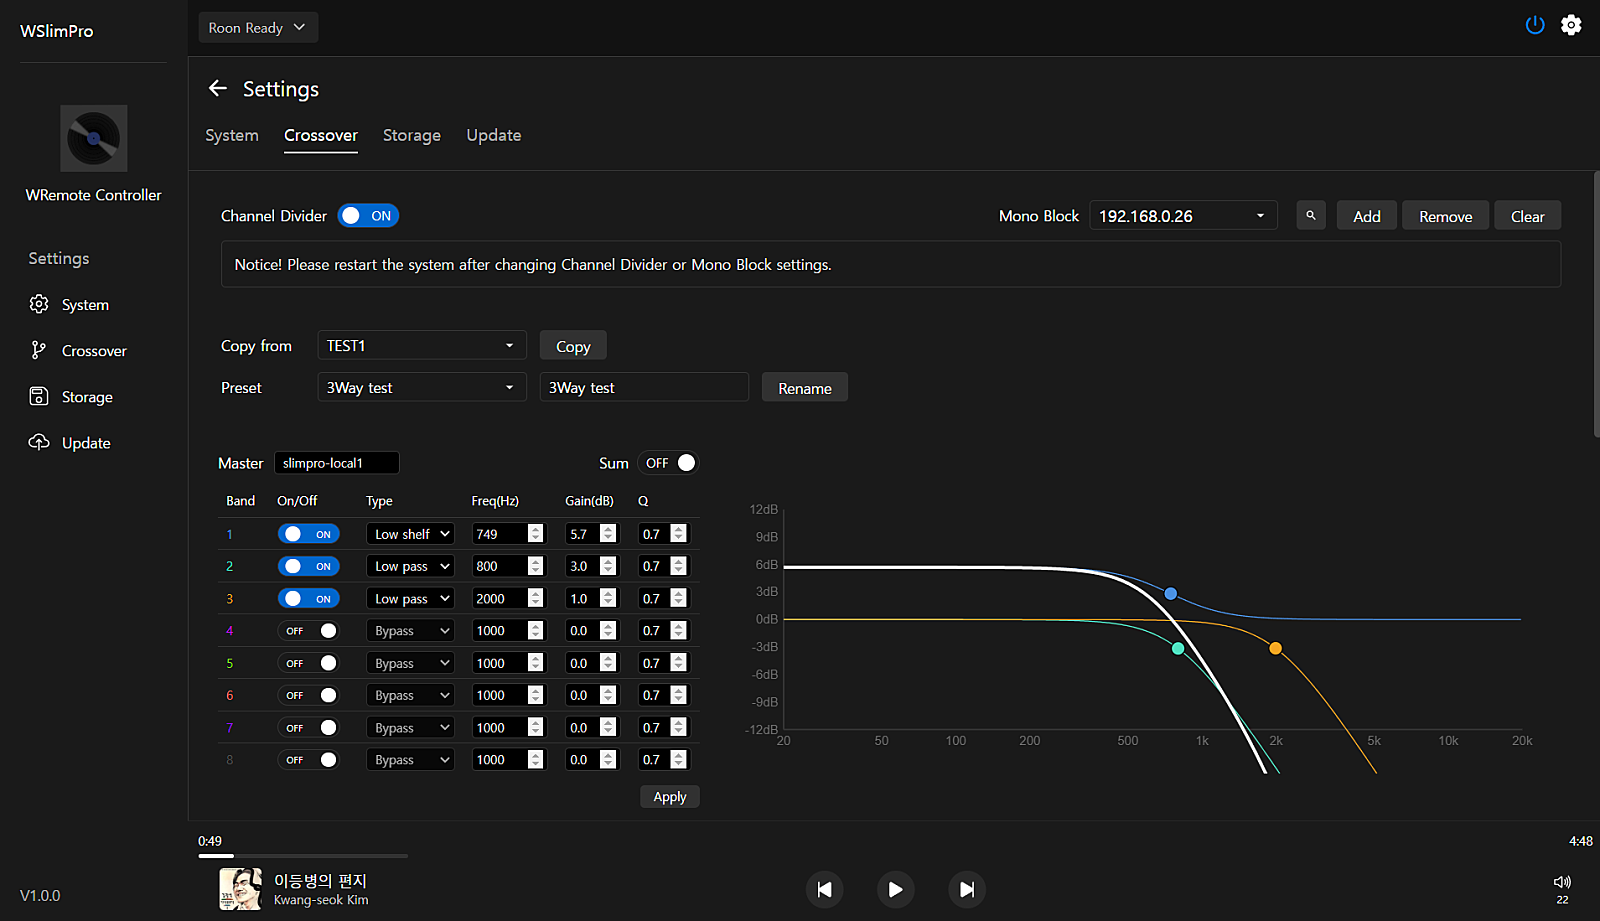Turn on band 5 switch
The width and height of the screenshot is (1600, 921).
coord(309,663)
